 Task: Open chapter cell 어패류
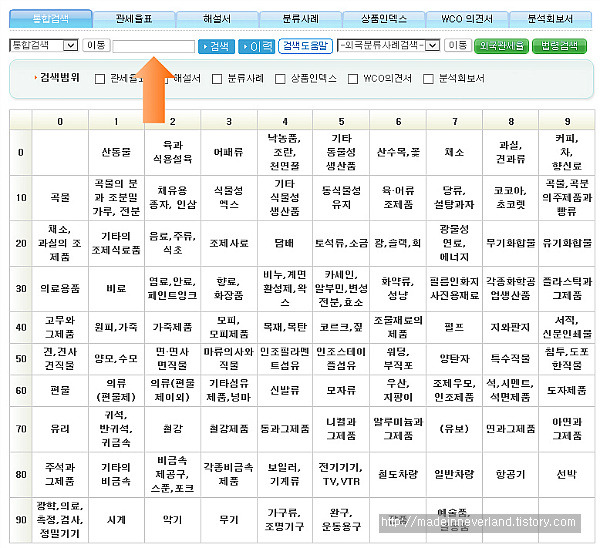click(x=229, y=152)
